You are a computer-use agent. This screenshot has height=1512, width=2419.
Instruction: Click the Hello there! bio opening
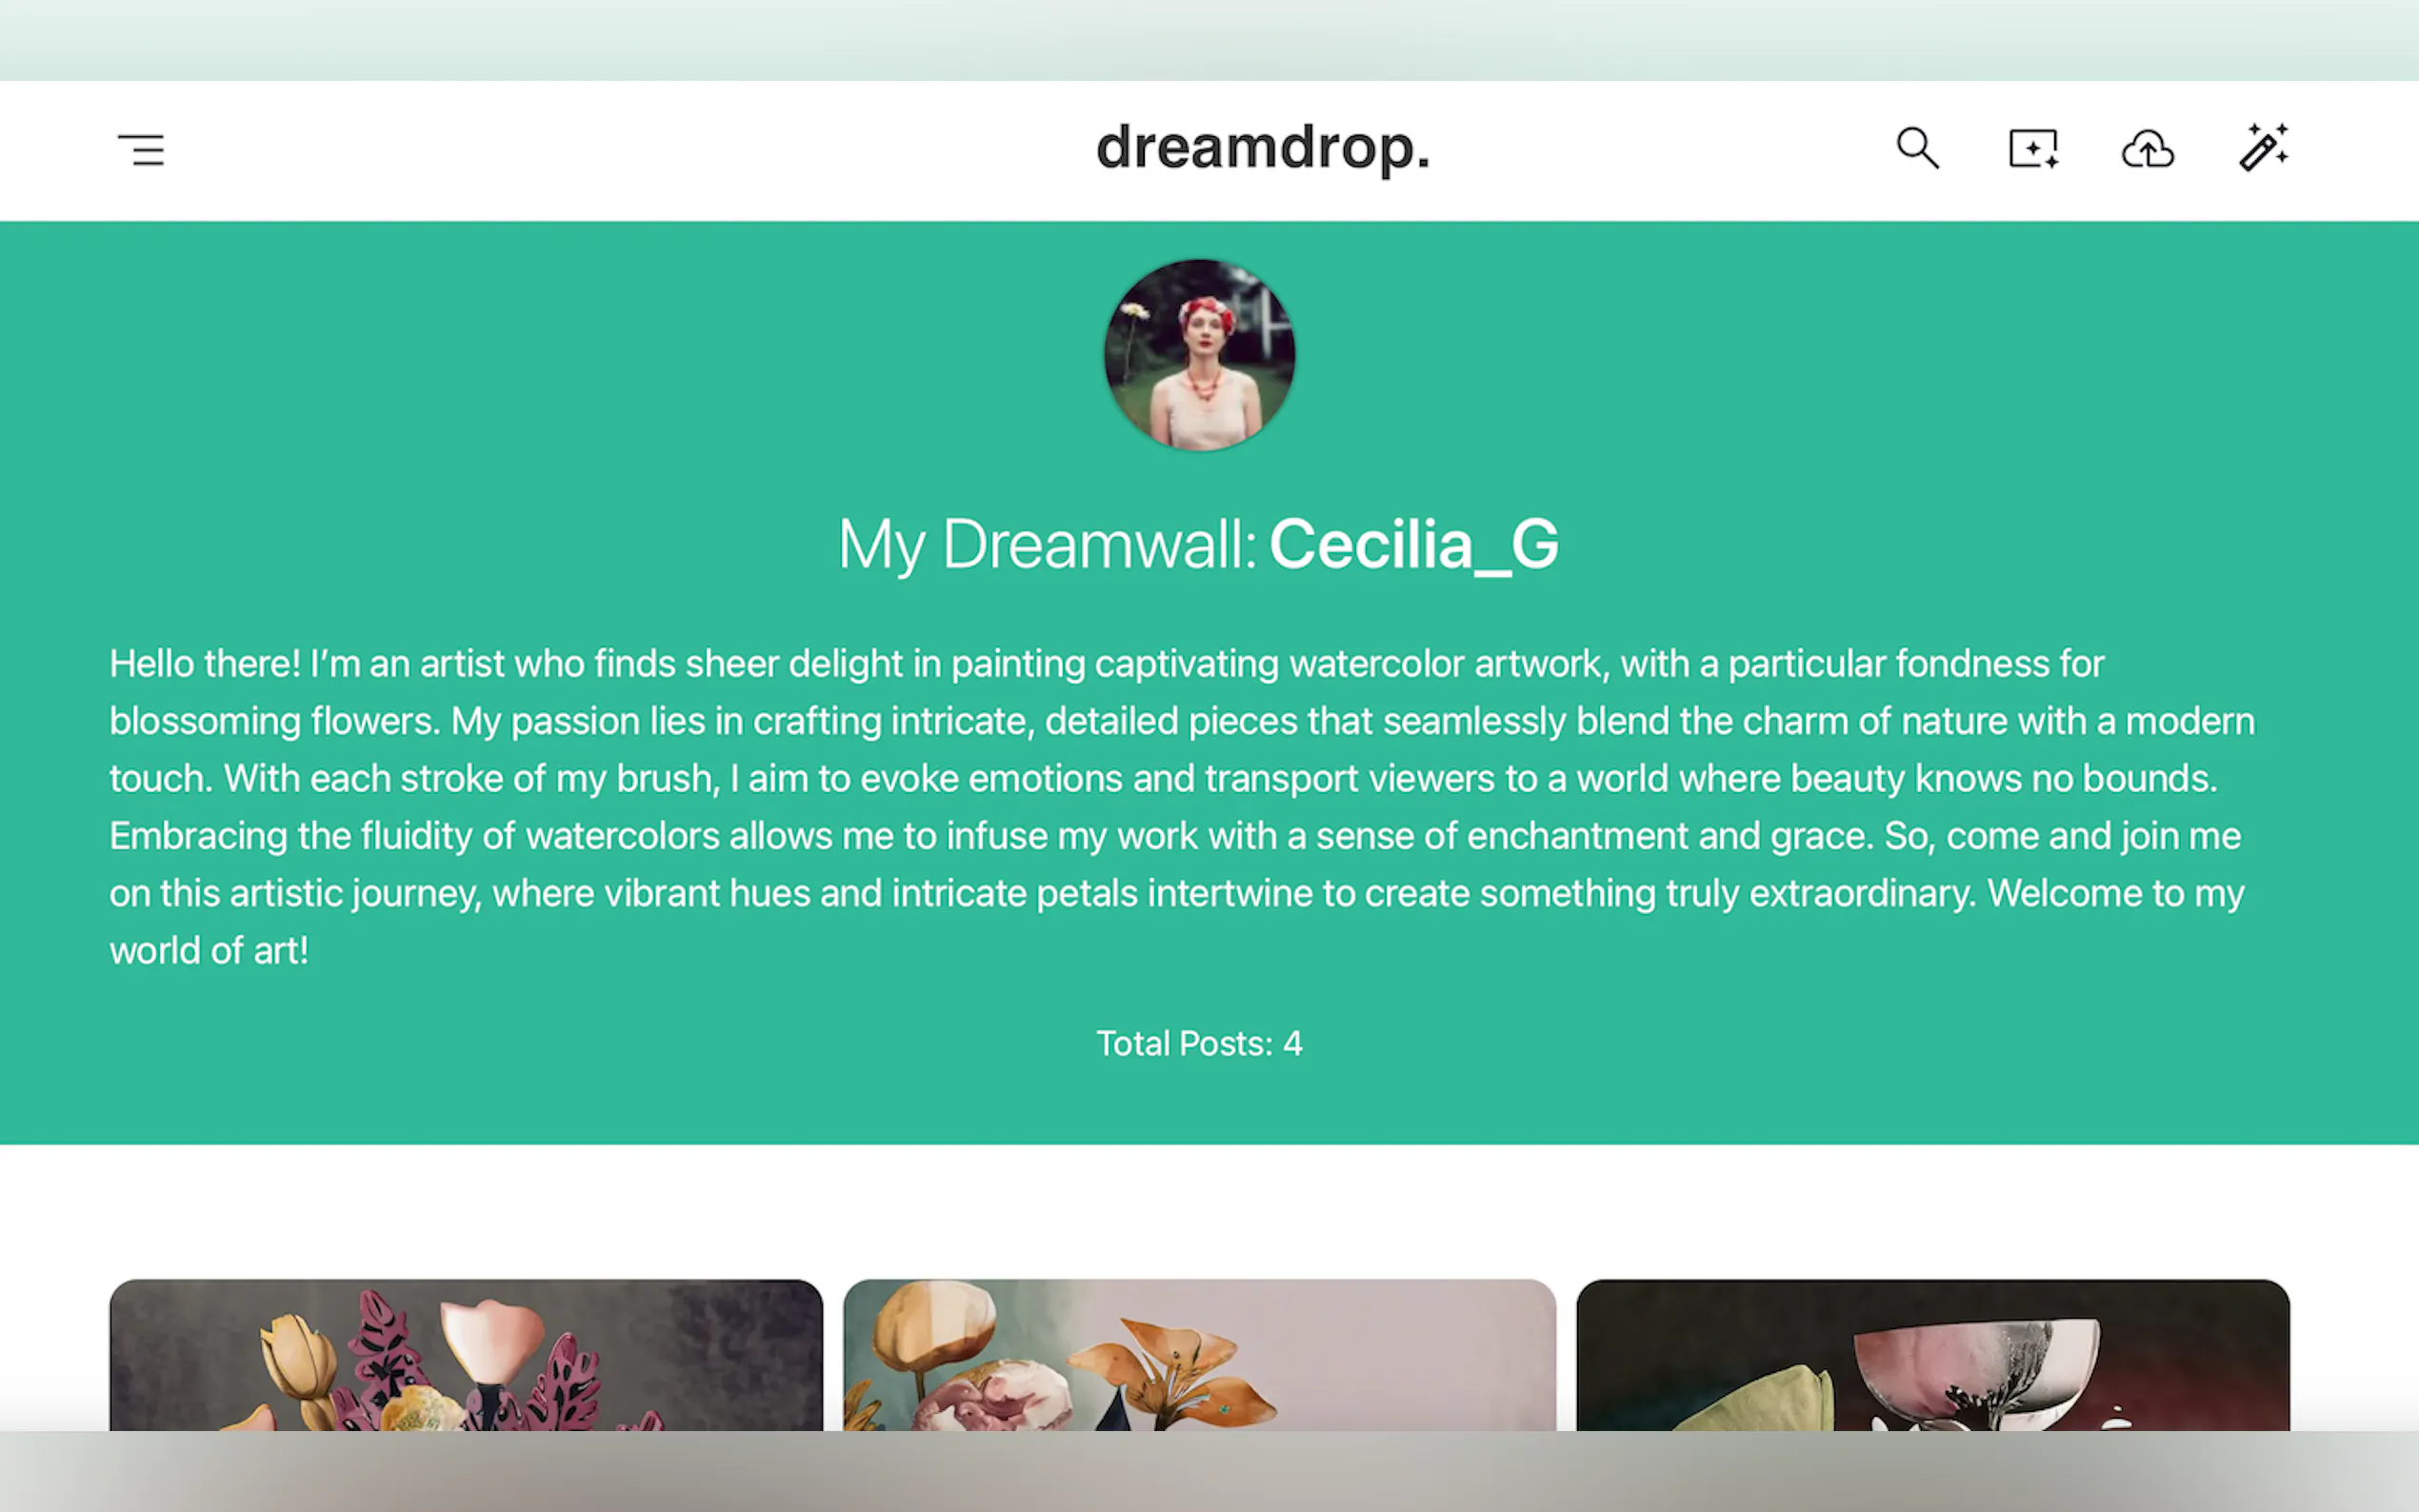click(x=205, y=664)
